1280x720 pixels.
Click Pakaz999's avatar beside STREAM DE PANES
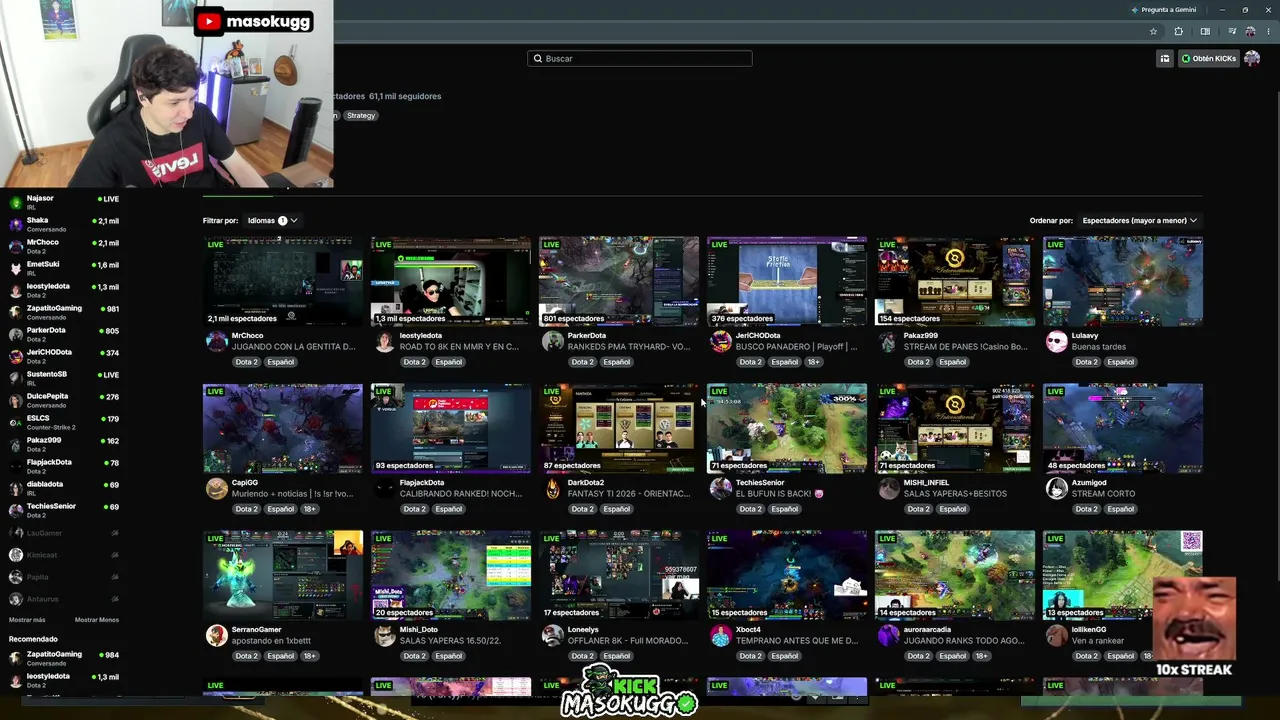889,342
